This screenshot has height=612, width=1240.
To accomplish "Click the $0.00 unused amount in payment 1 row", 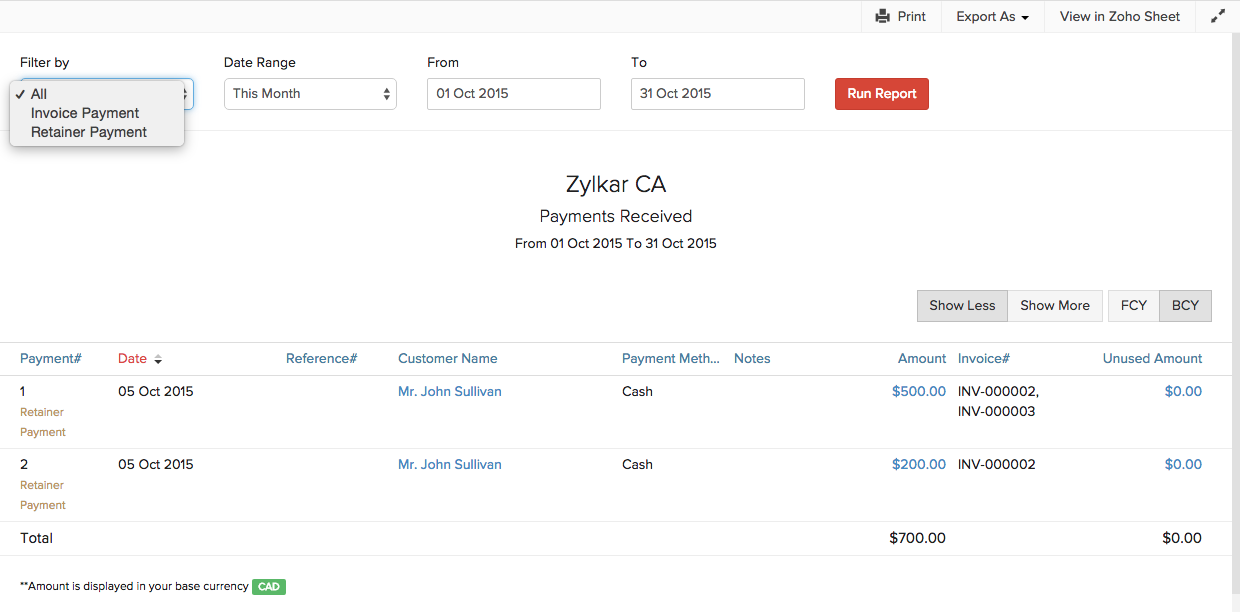I will click(x=1183, y=392).
